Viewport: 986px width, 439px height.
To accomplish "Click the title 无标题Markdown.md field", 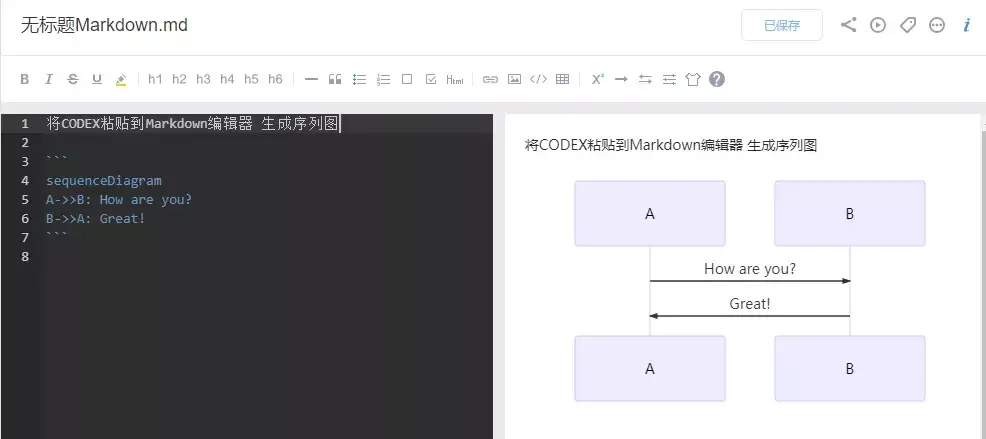I will click(x=104, y=25).
